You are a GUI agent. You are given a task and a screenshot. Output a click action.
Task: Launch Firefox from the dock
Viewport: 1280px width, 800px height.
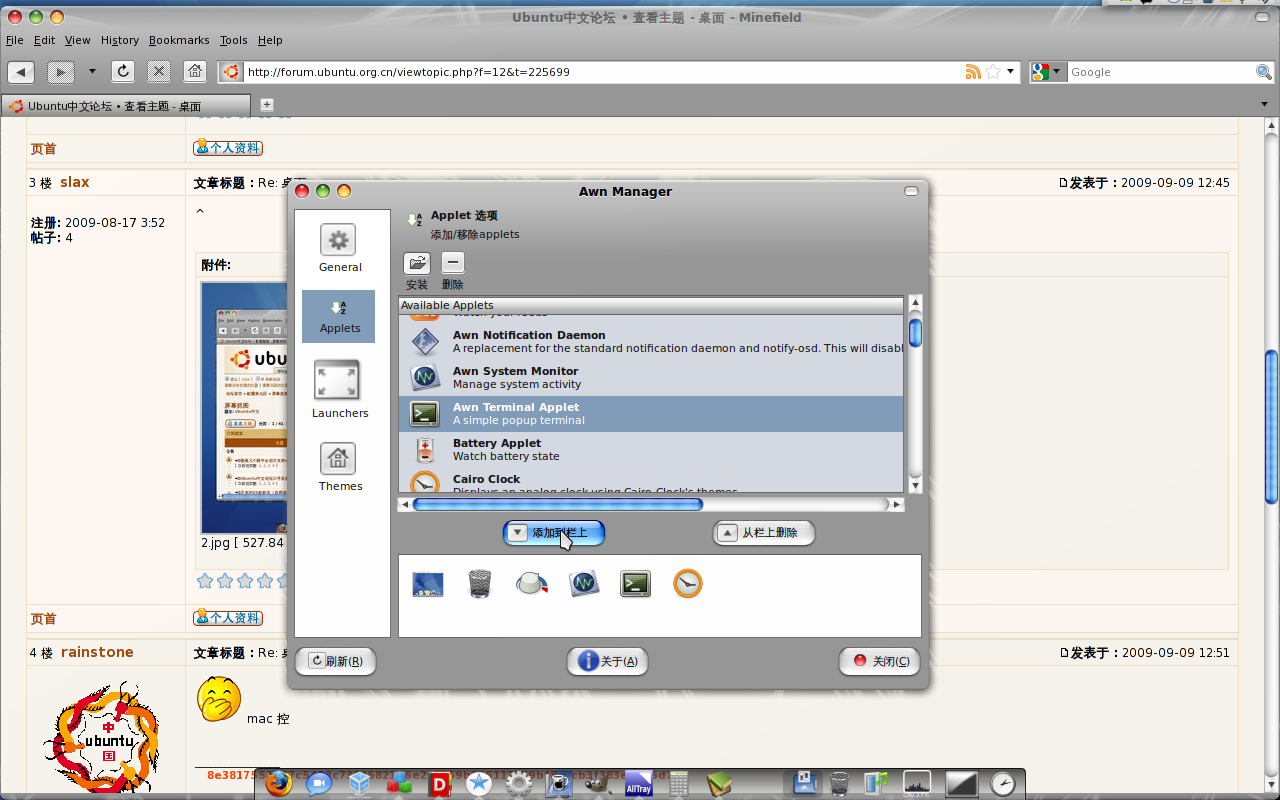click(x=279, y=782)
